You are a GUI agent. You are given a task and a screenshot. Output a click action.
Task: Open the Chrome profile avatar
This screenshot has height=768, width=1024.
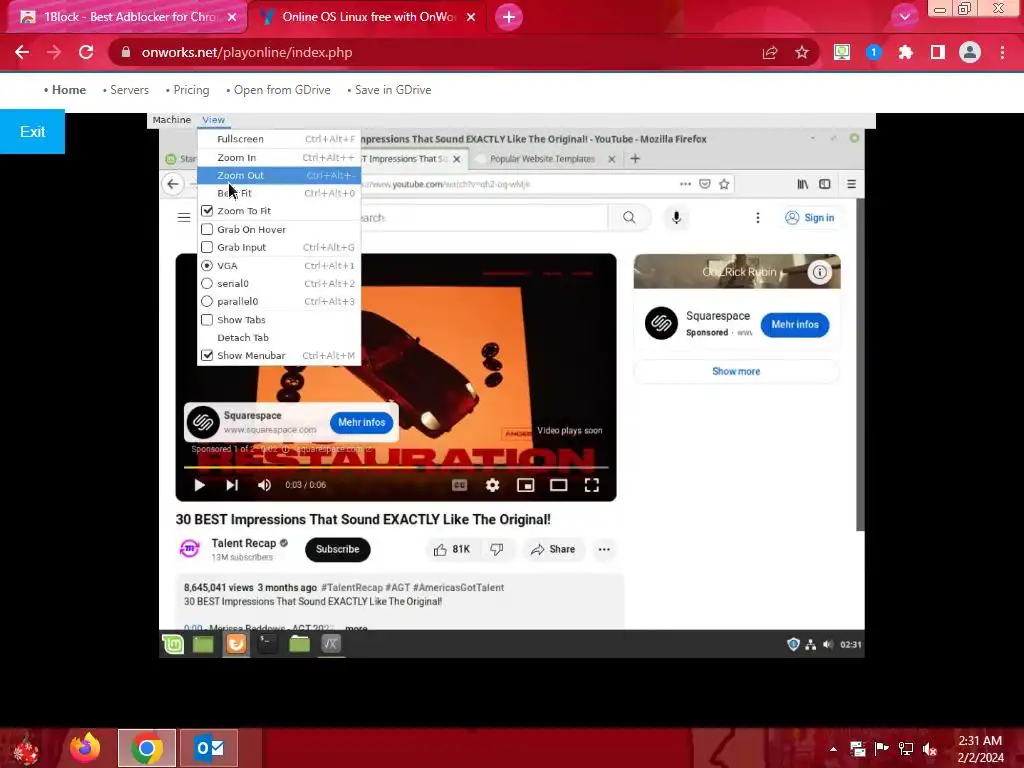coord(970,52)
